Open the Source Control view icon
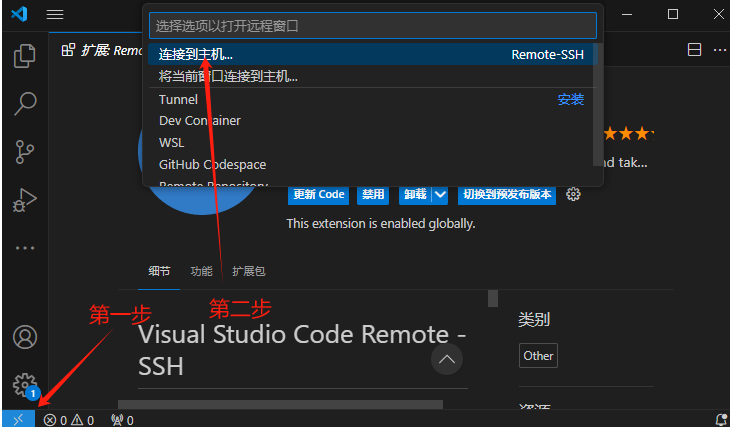 (x=25, y=152)
